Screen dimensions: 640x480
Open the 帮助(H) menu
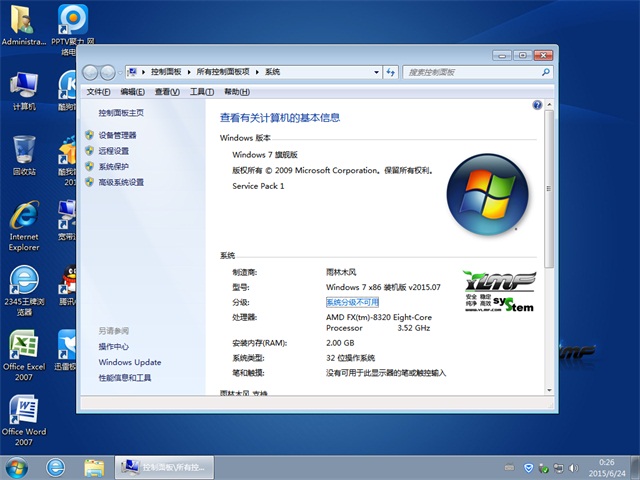click(x=237, y=92)
